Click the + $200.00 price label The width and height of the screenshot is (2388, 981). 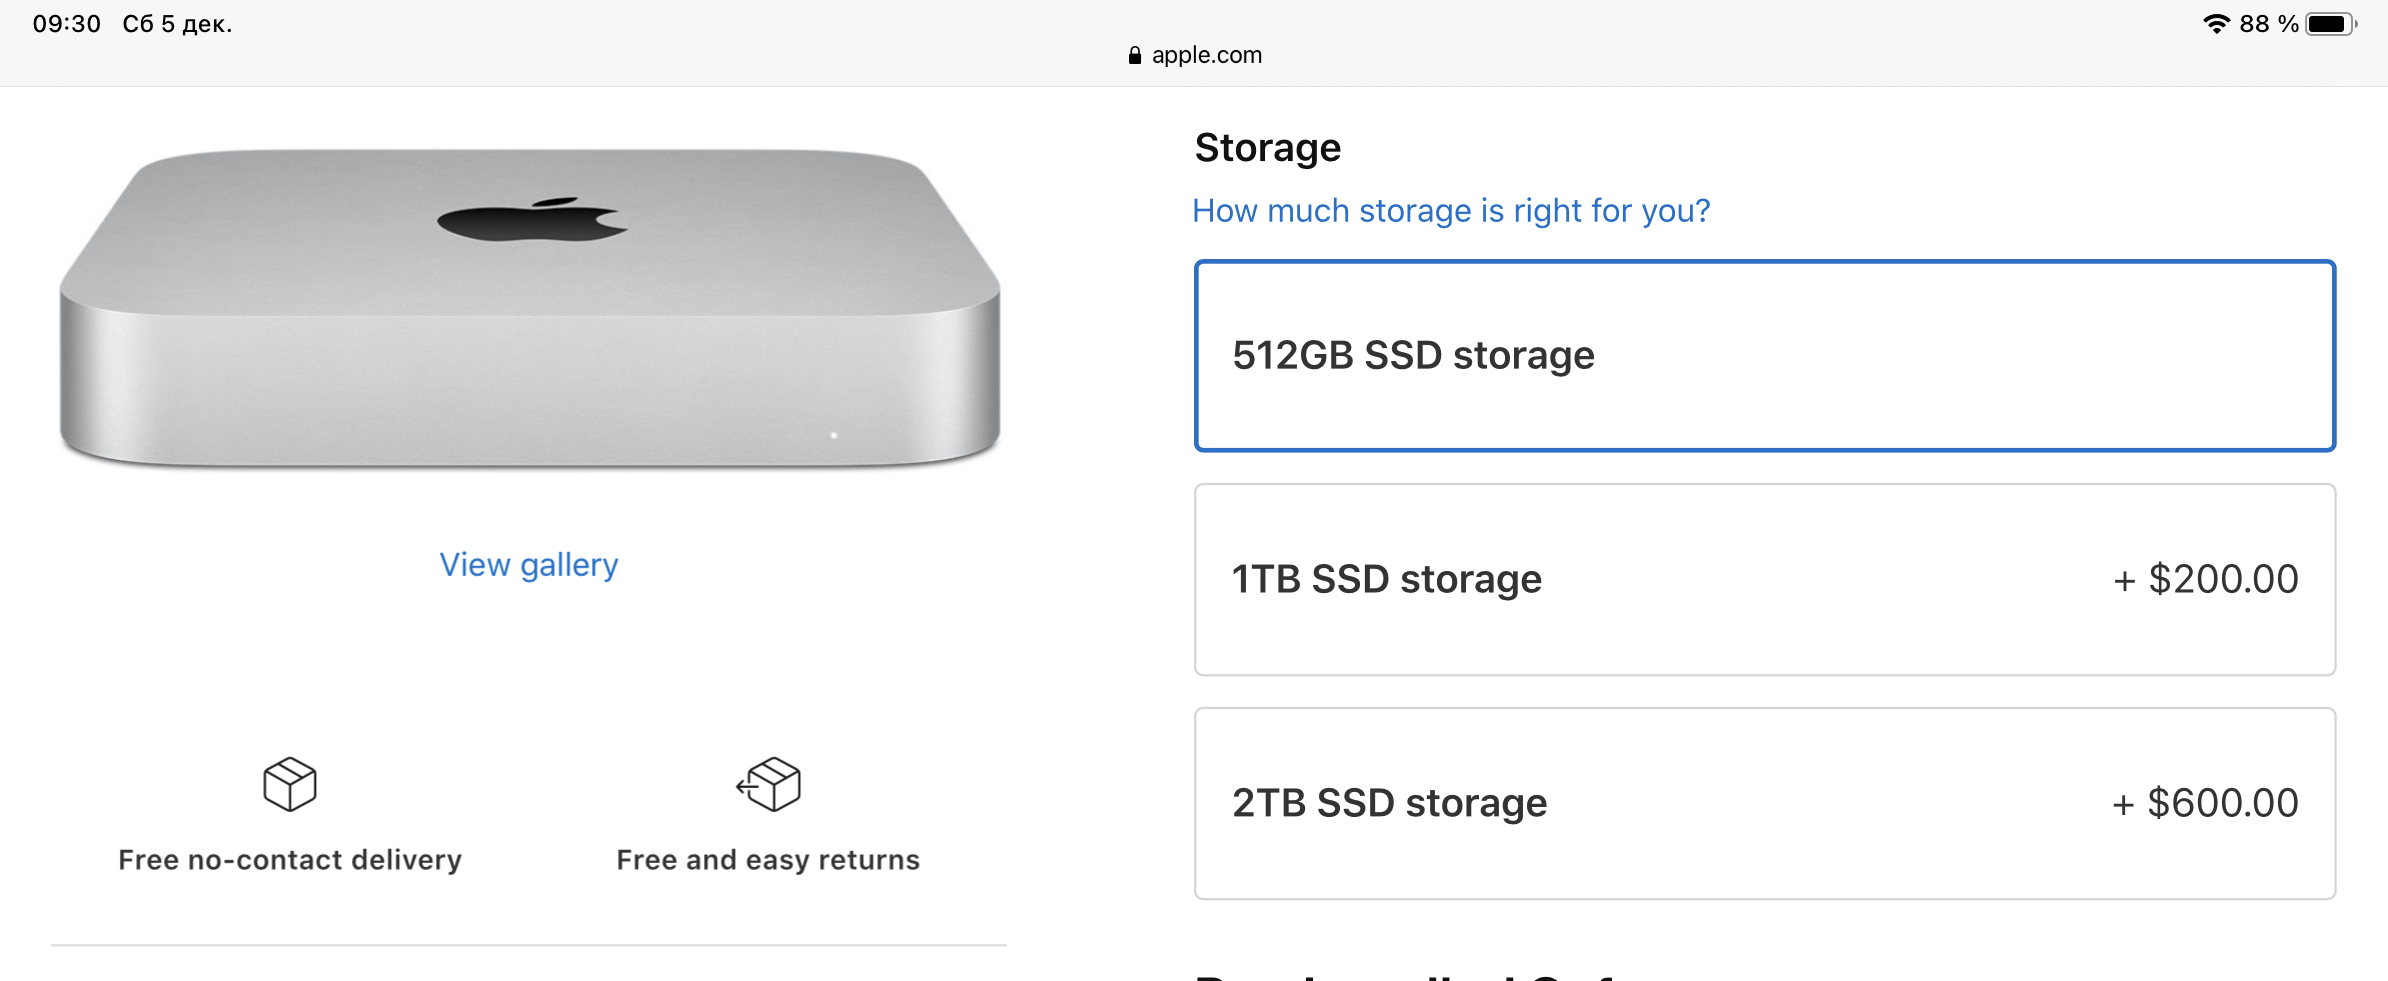(2206, 580)
